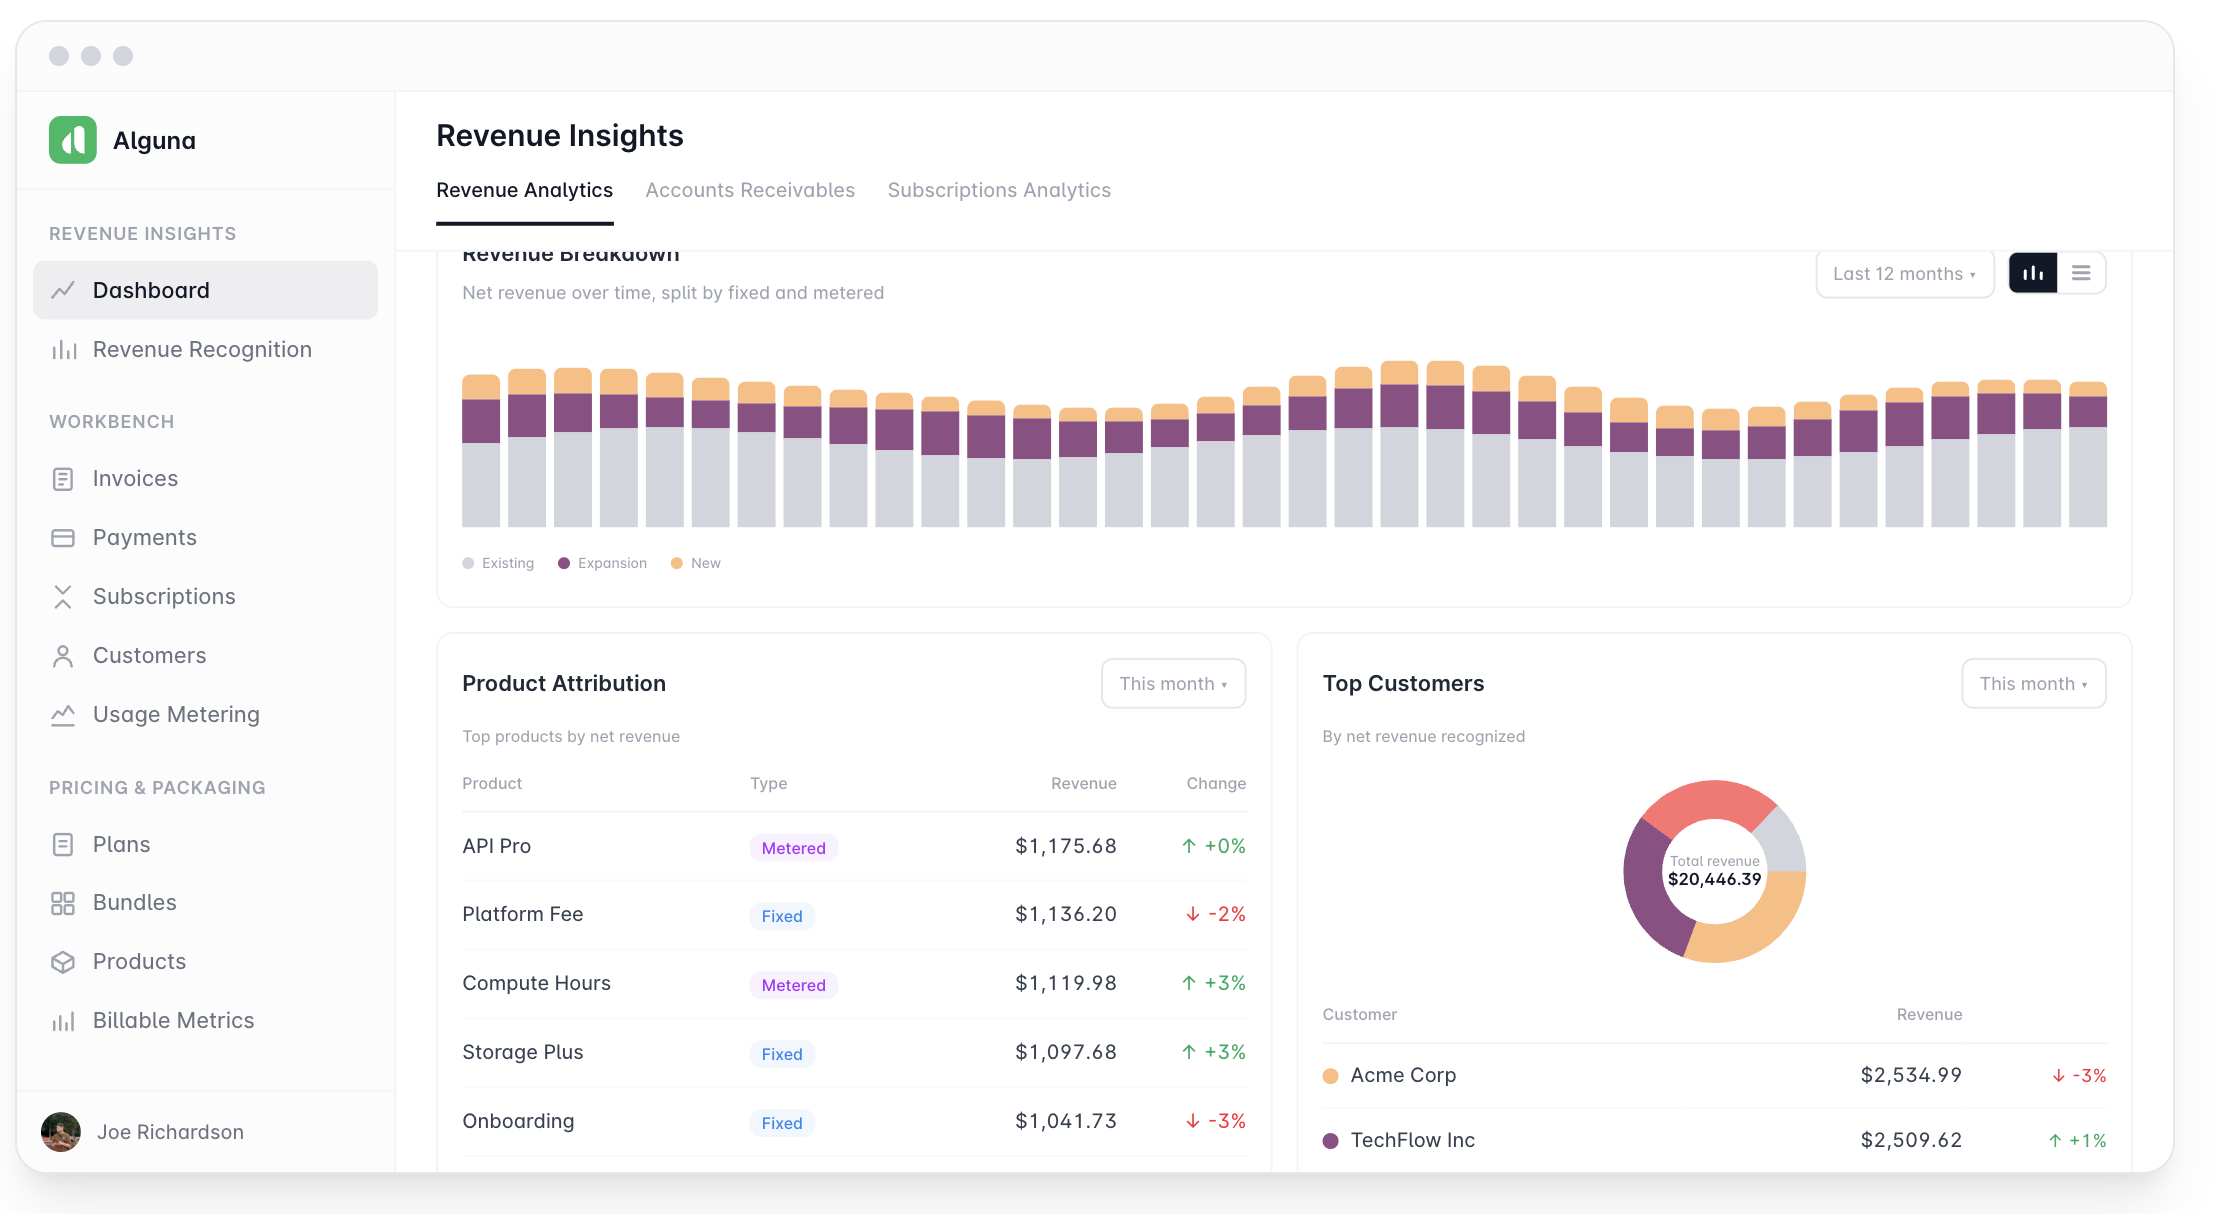2214x1214 pixels.
Task: Click the first bar in Revenue Breakdown chart
Action: 481,450
